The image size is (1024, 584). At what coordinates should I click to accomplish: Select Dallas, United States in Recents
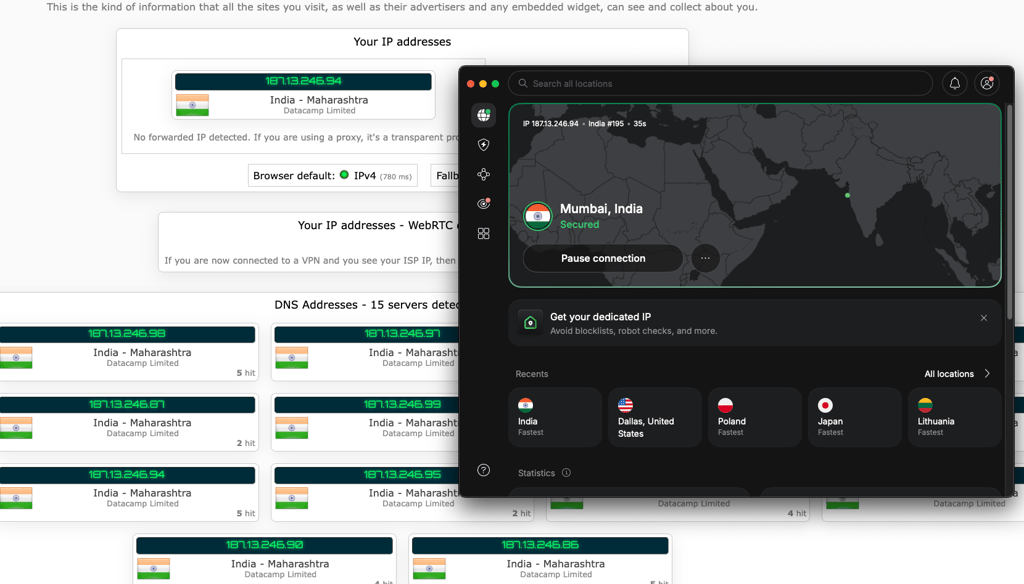(655, 417)
